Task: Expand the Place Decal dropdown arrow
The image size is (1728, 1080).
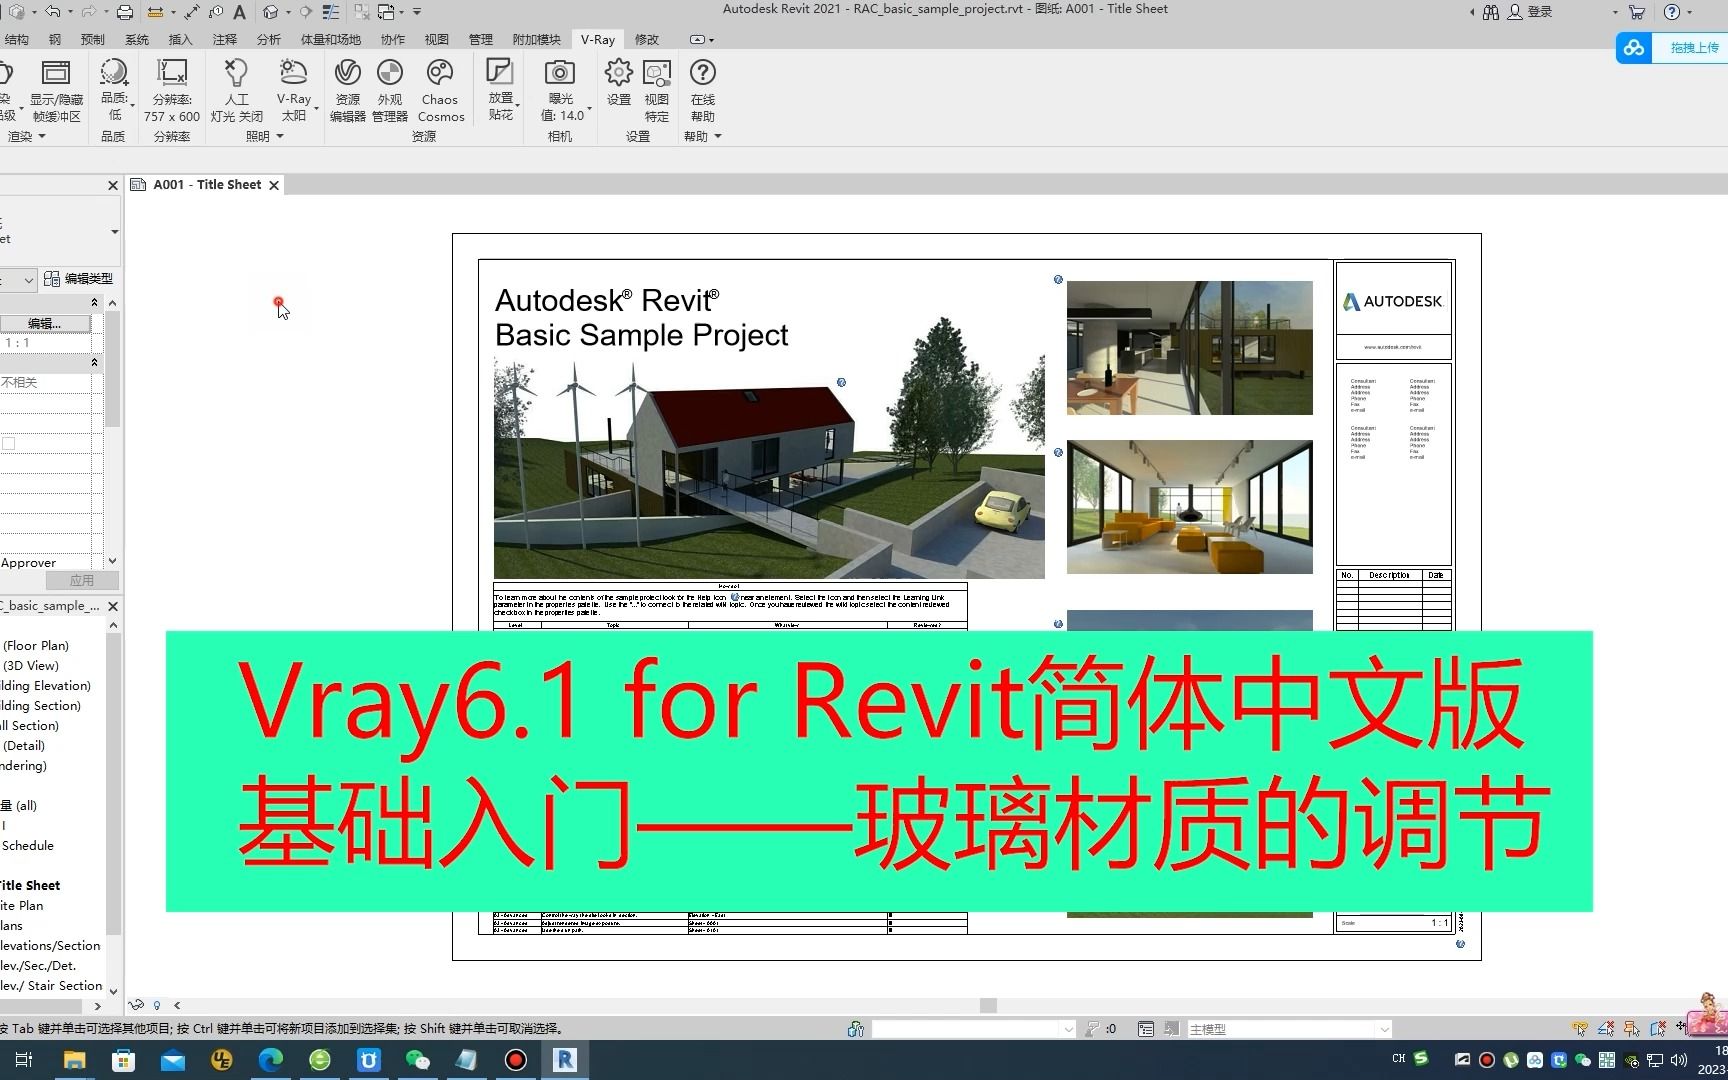Action: [517, 105]
